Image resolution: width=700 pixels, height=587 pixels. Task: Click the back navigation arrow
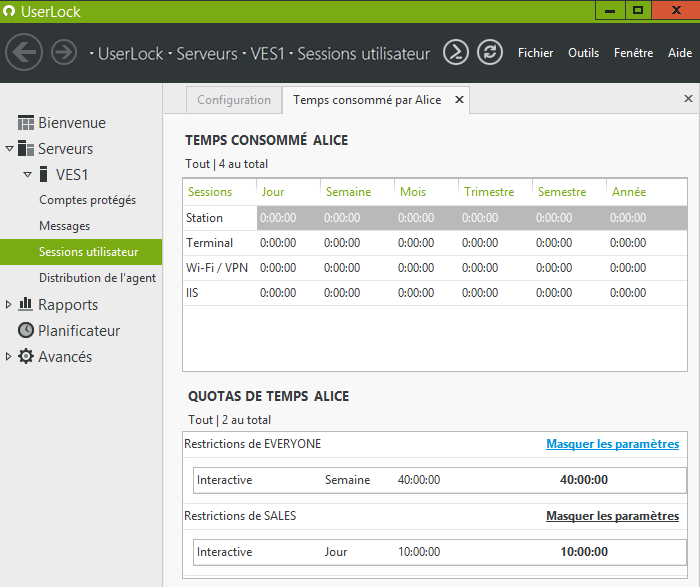(x=24, y=52)
